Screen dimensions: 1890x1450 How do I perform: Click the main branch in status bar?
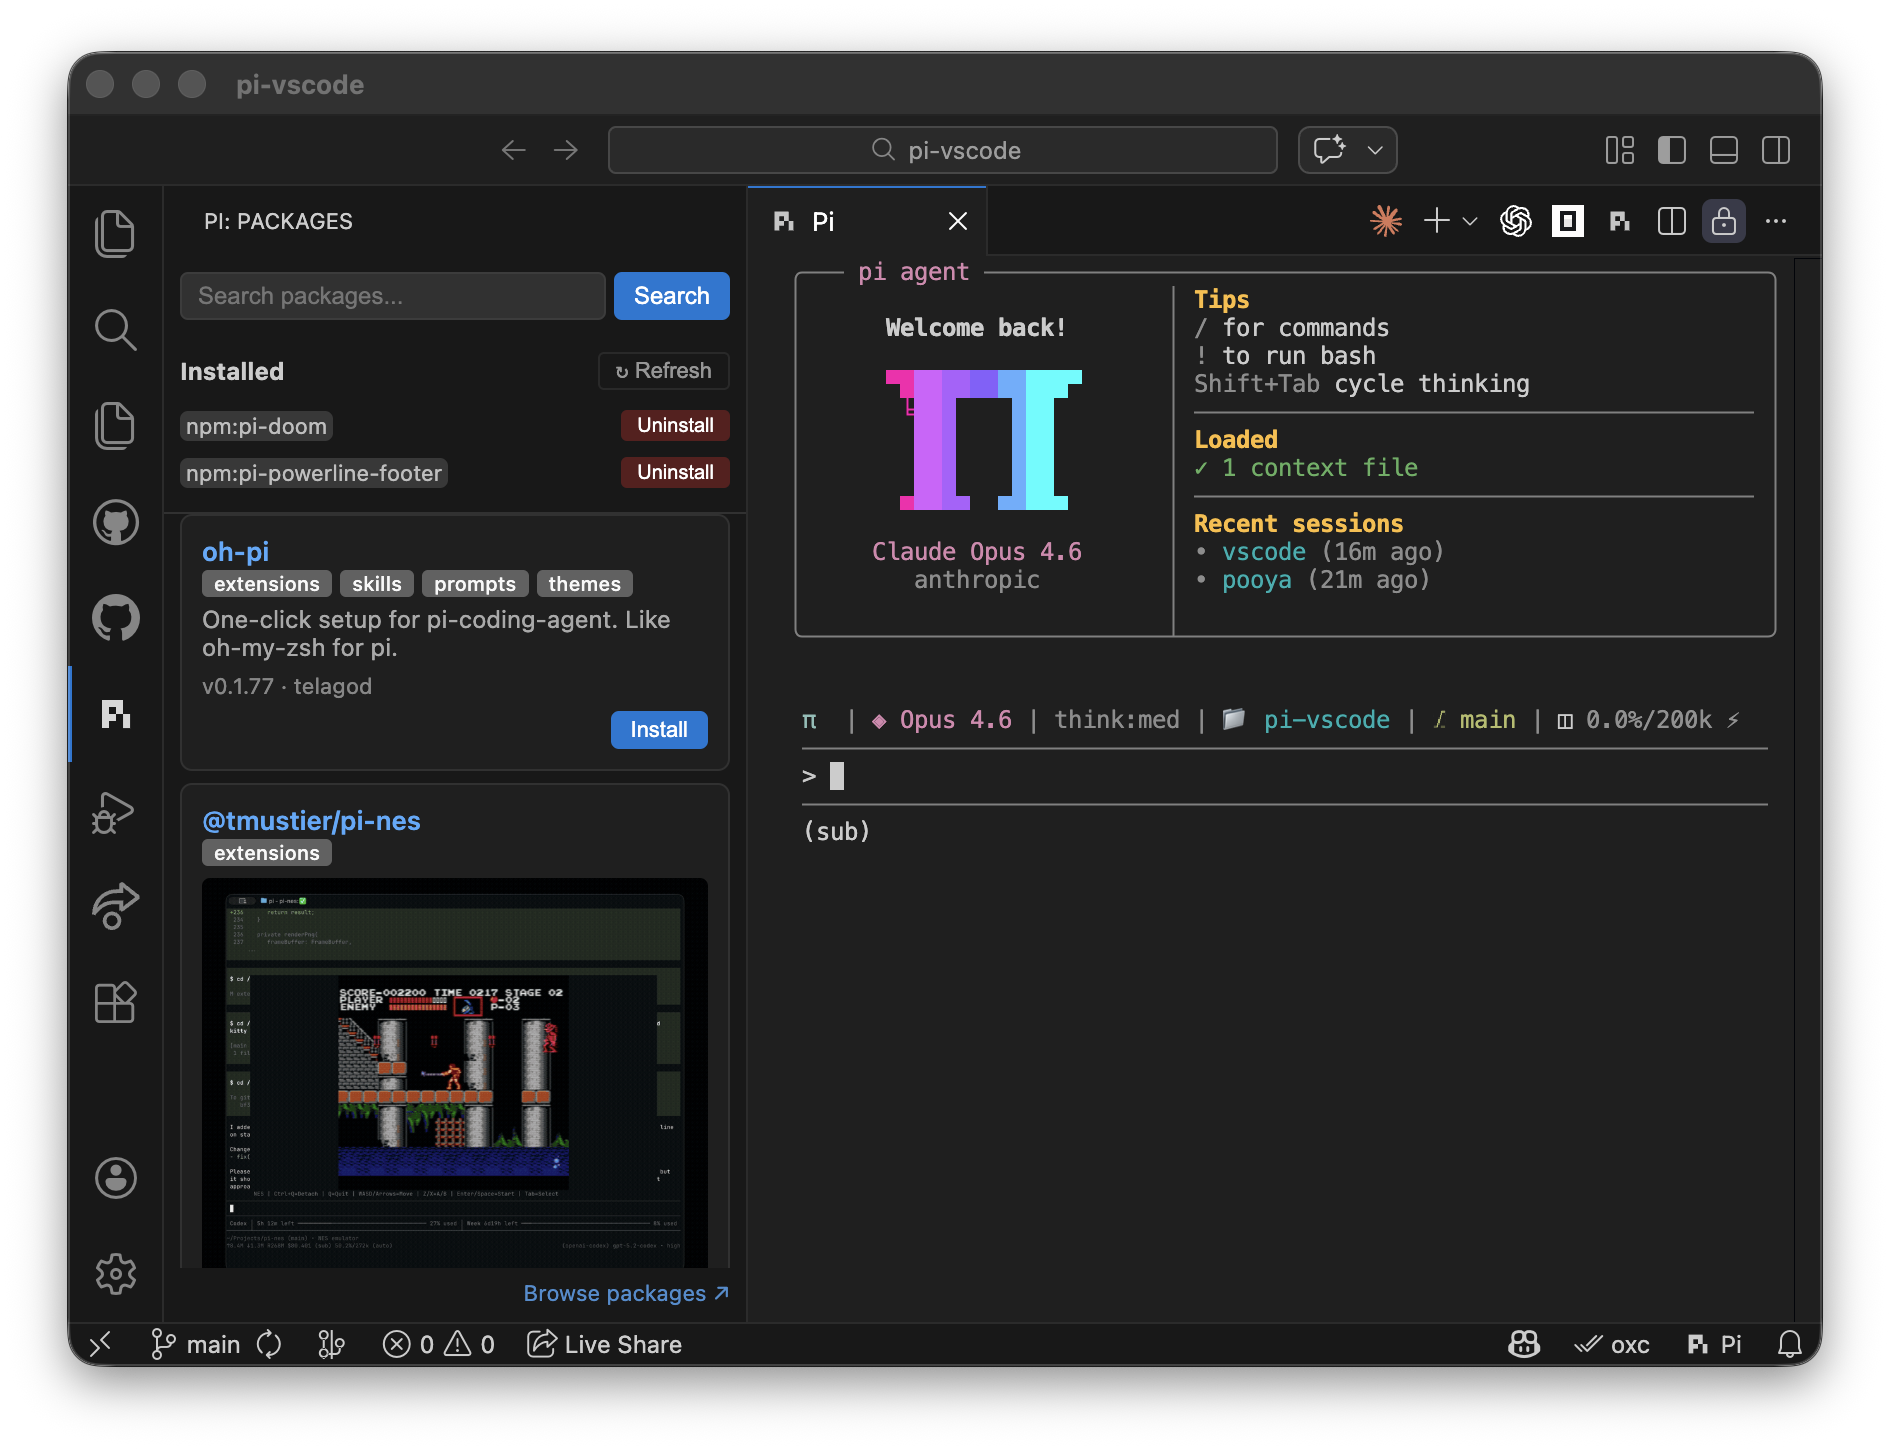click(x=196, y=1344)
